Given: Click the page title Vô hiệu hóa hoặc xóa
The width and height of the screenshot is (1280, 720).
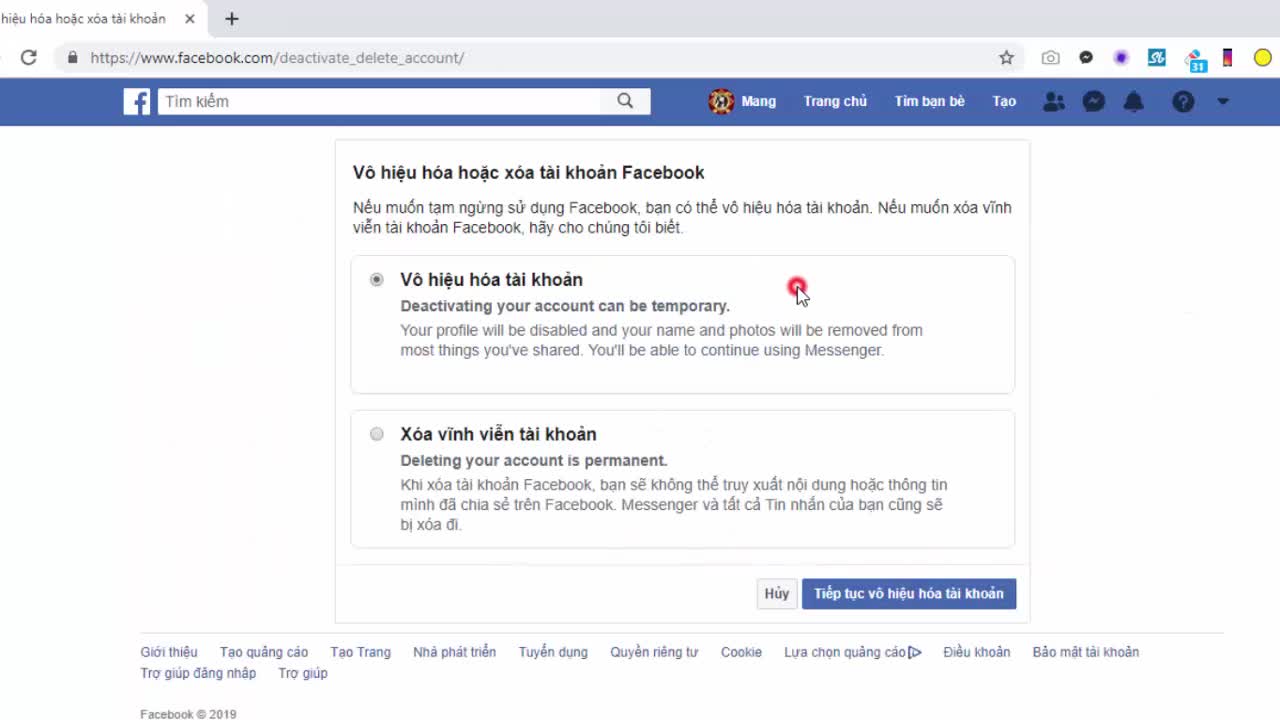Looking at the screenshot, I should [528, 172].
